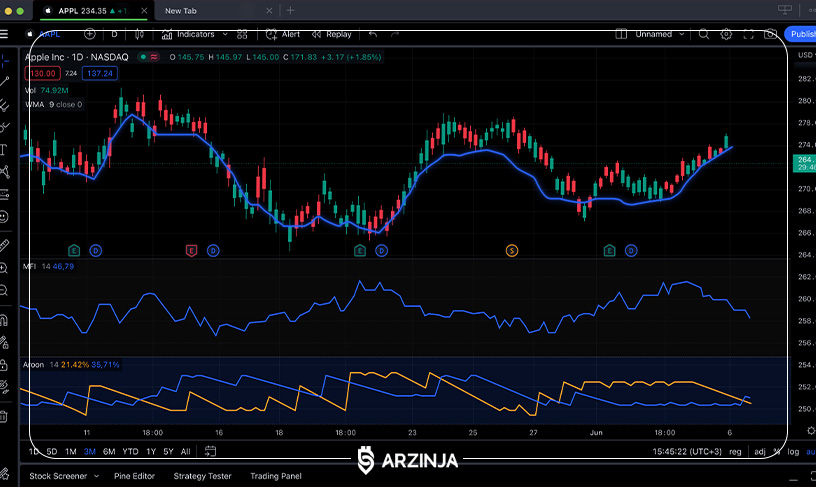816x487 pixels.
Task: Select the 6M time range
Action: tap(109, 452)
